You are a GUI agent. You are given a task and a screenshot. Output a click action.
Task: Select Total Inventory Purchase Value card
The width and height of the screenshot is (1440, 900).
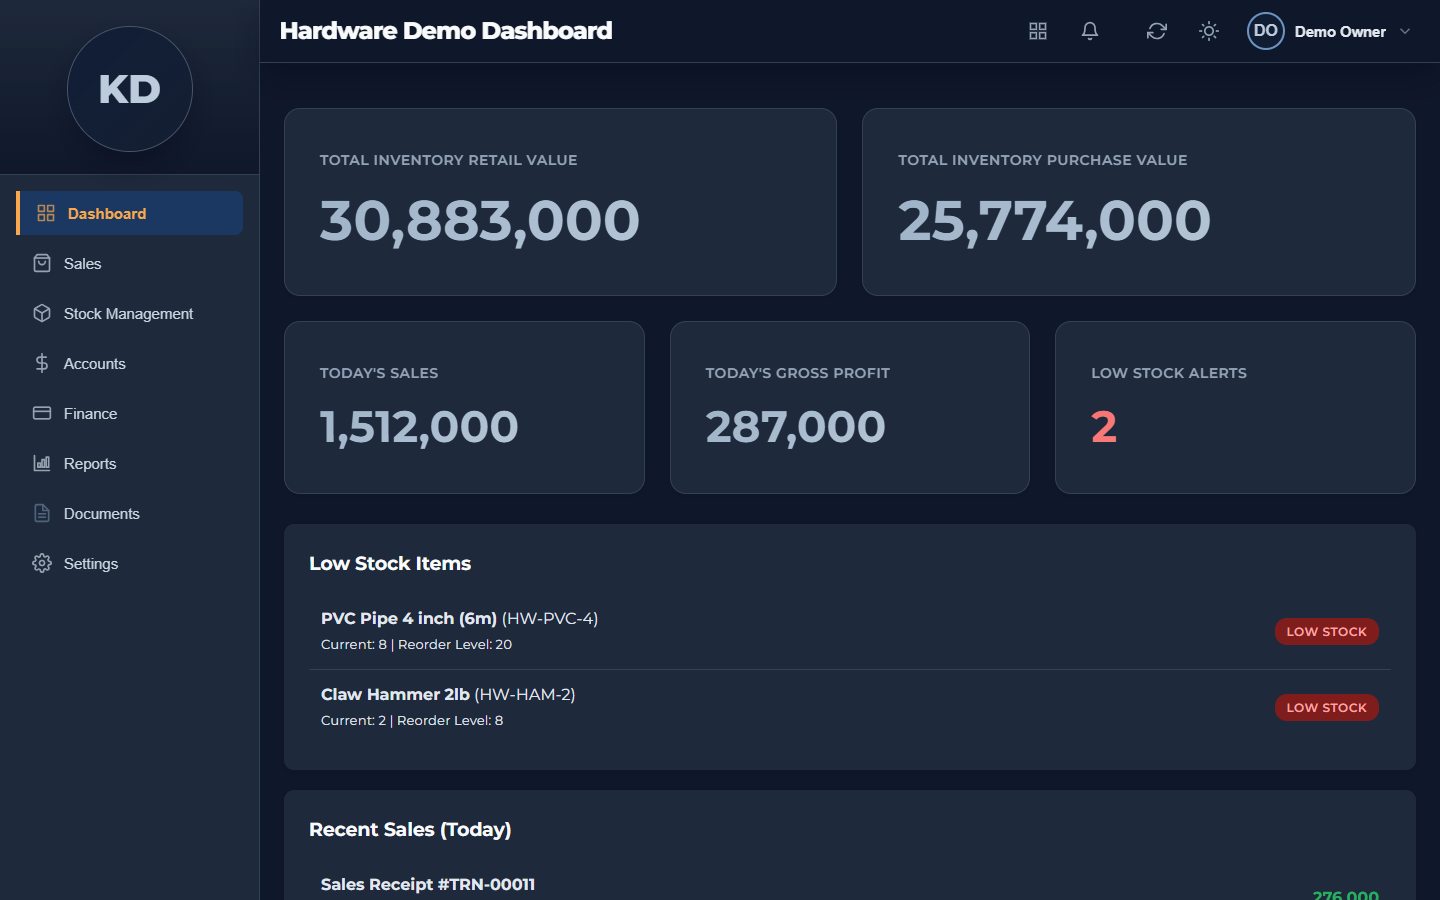[1139, 202]
